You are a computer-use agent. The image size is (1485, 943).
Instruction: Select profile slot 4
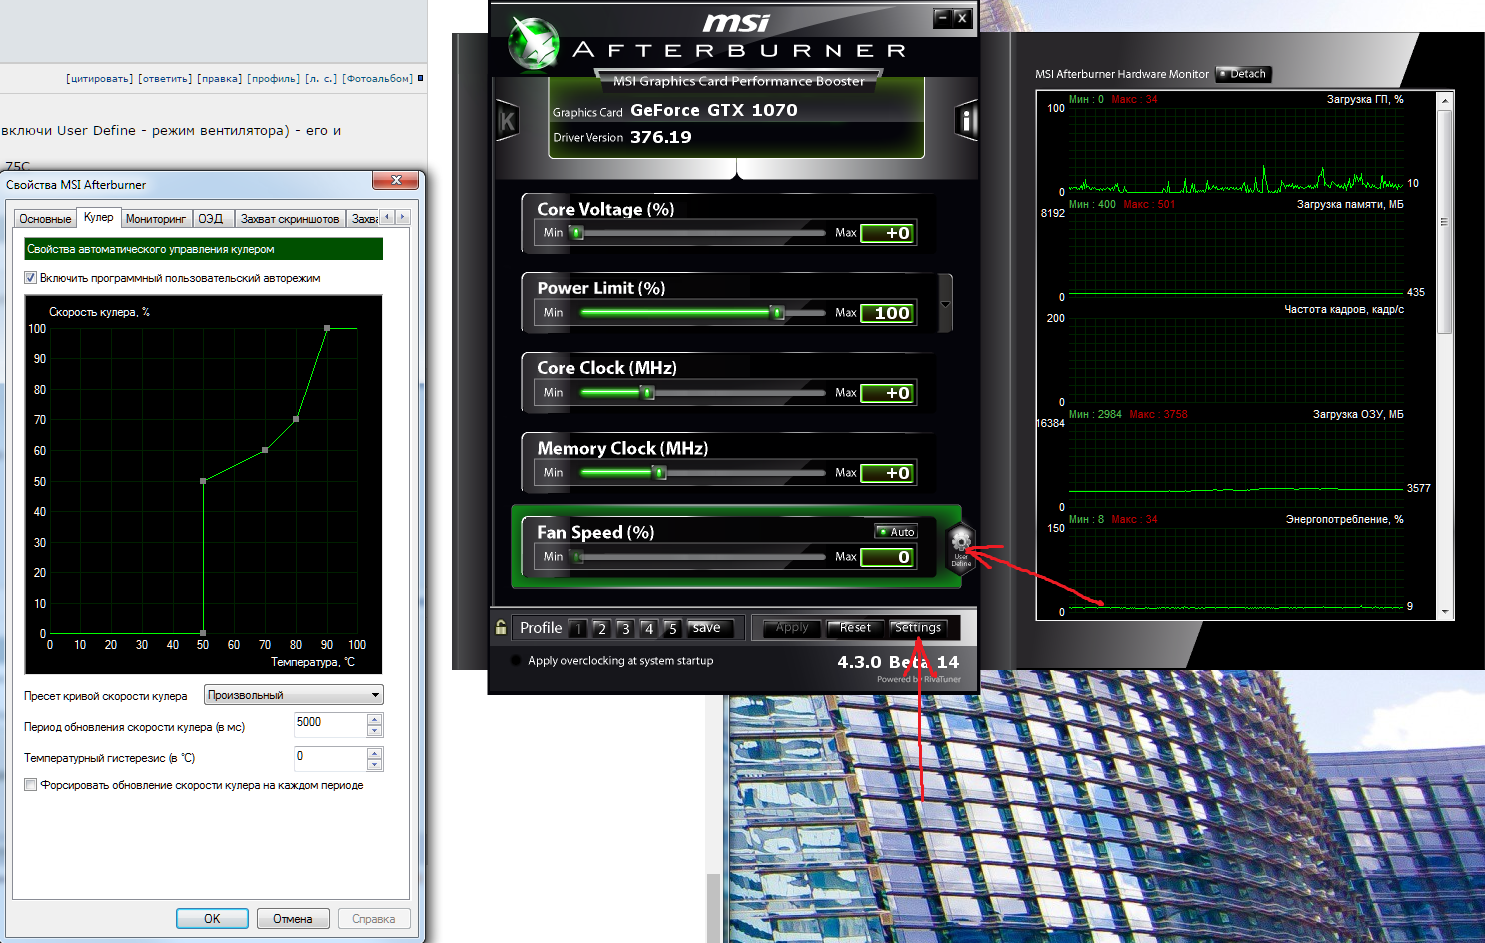[648, 628]
